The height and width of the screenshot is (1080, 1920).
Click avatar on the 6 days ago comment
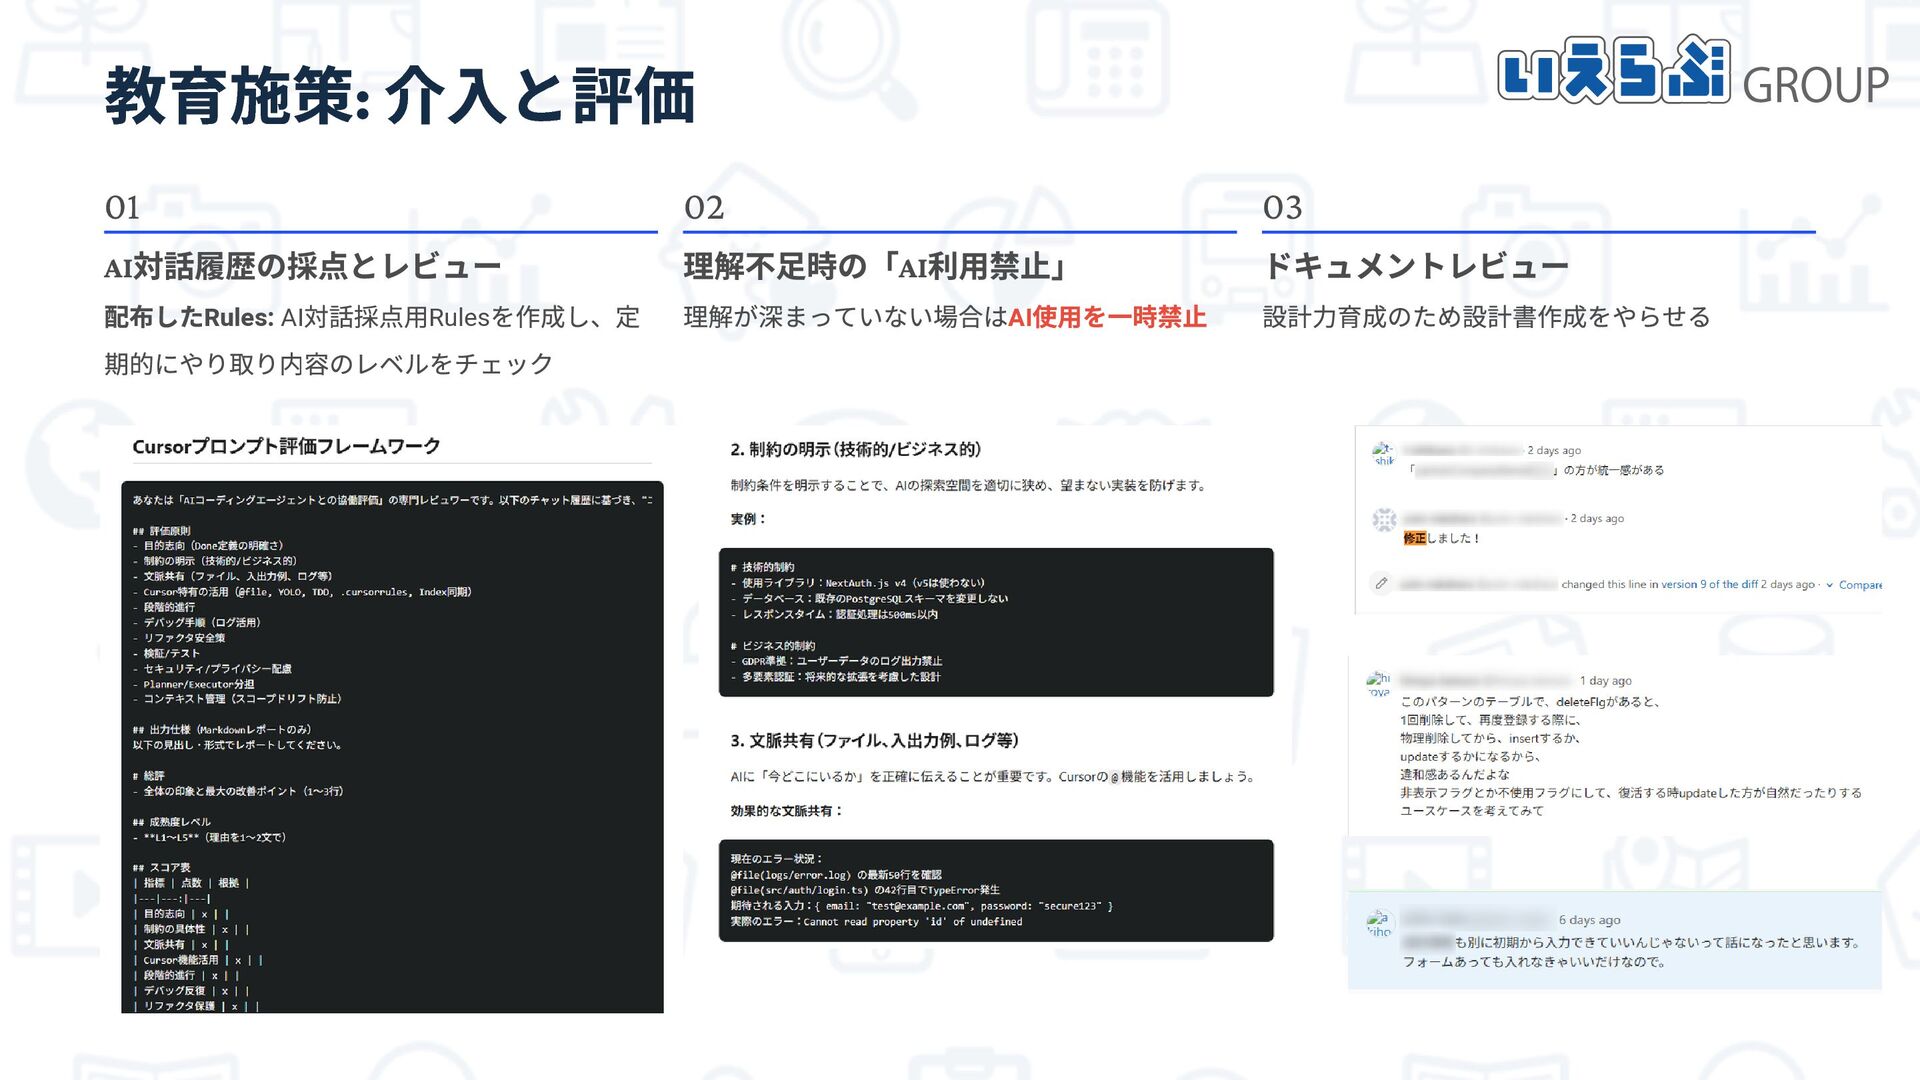pyautogui.click(x=1379, y=923)
